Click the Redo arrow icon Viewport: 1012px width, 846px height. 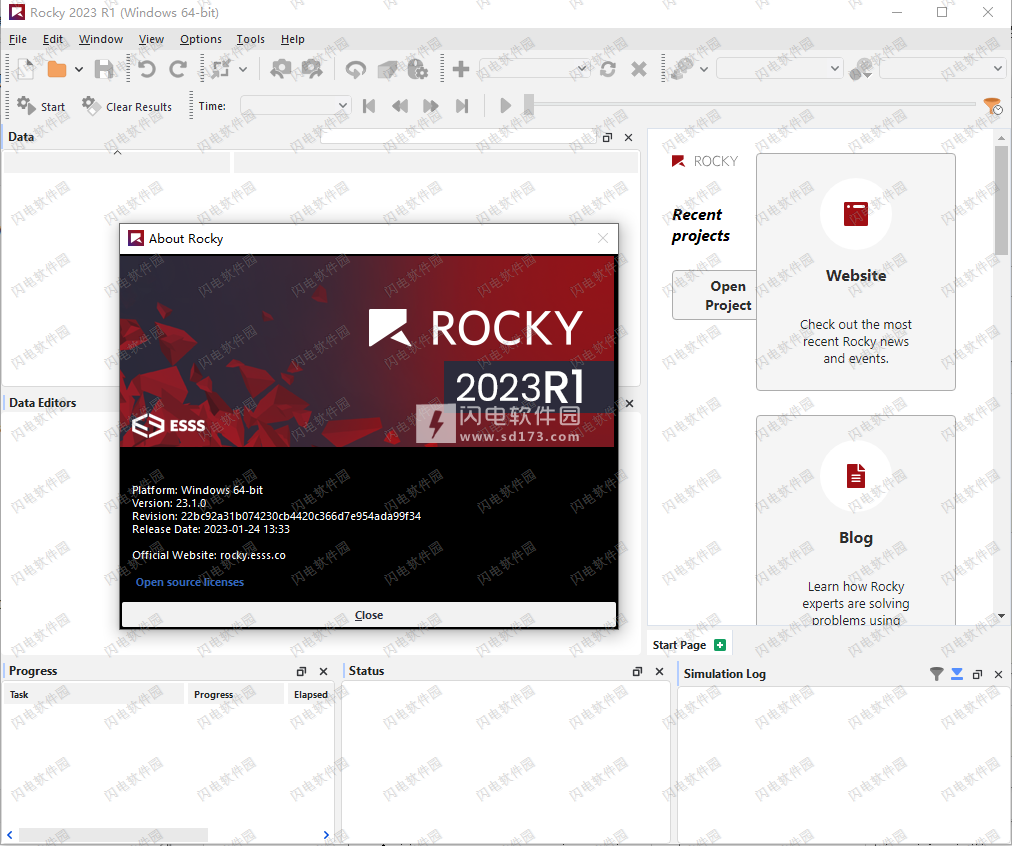point(177,68)
